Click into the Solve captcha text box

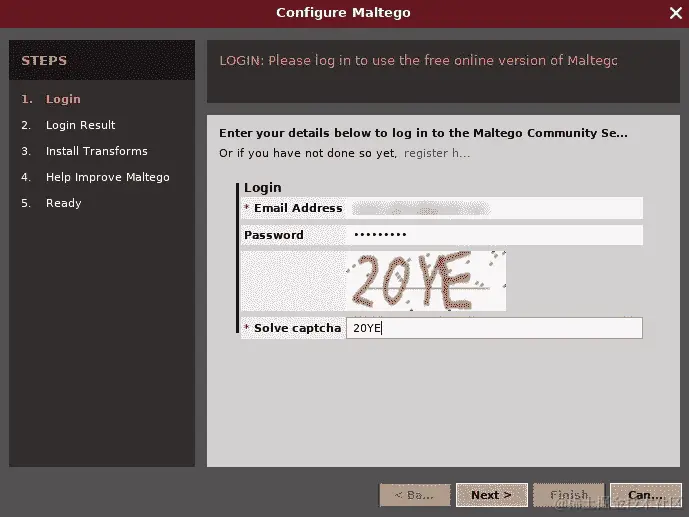pyautogui.click(x=494, y=328)
